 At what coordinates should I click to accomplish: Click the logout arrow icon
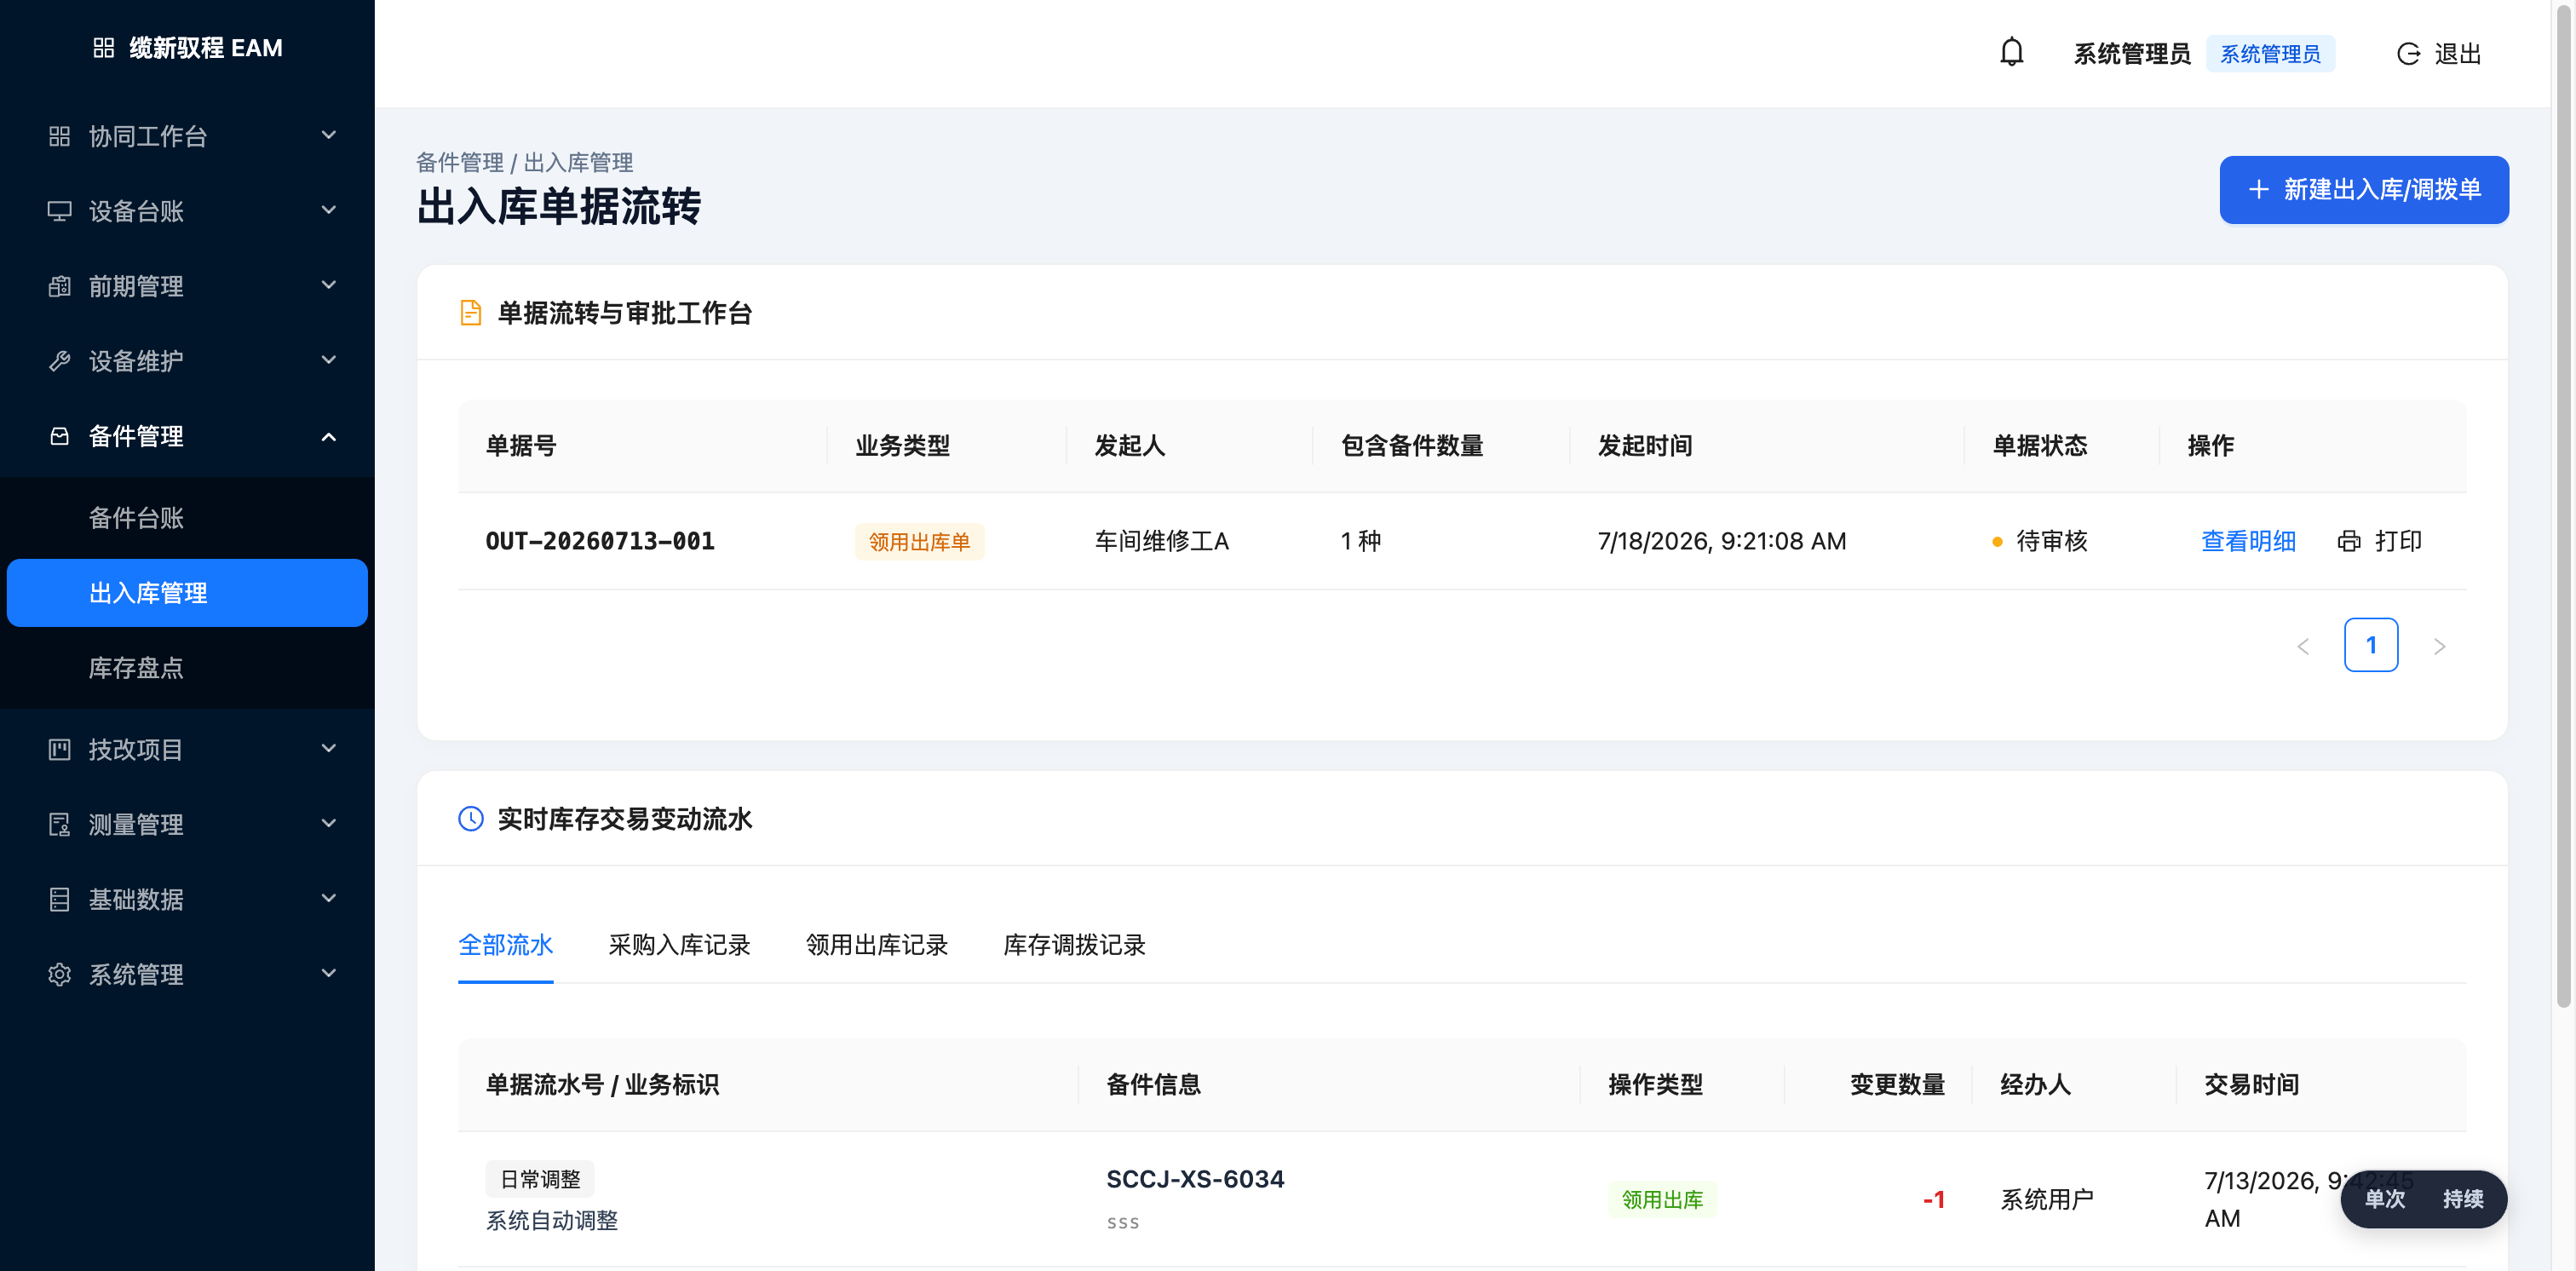pyautogui.click(x=2408, y=54)
